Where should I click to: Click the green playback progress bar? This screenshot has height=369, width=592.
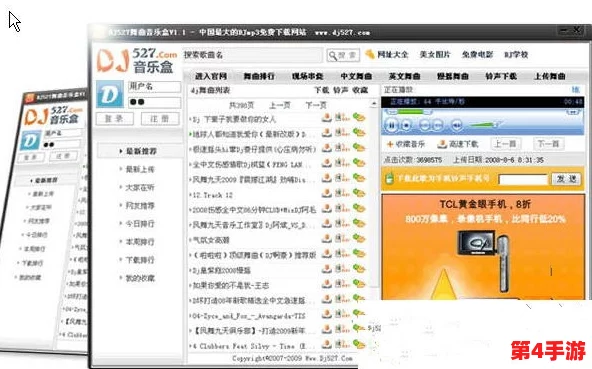pos(410,112)
